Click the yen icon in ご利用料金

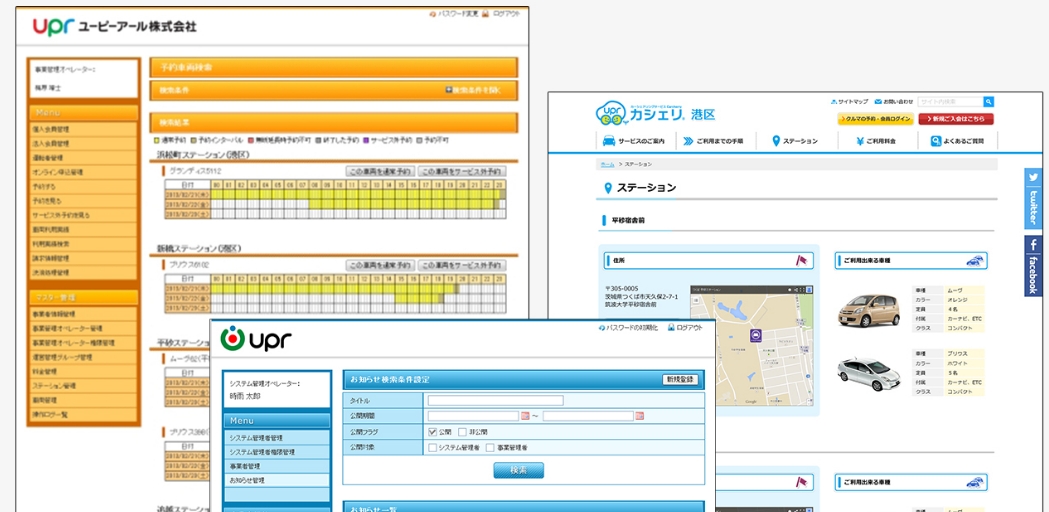click(860, 141)
